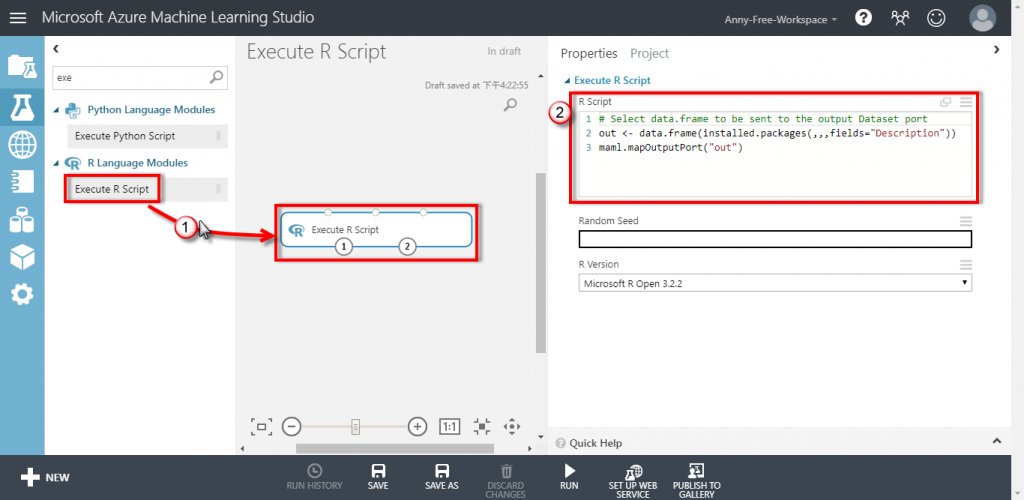Set canvas zoom to 1:1 actual size
Image resolution: width=1024 pixels, height=500 pixels.
click(450, 427)
